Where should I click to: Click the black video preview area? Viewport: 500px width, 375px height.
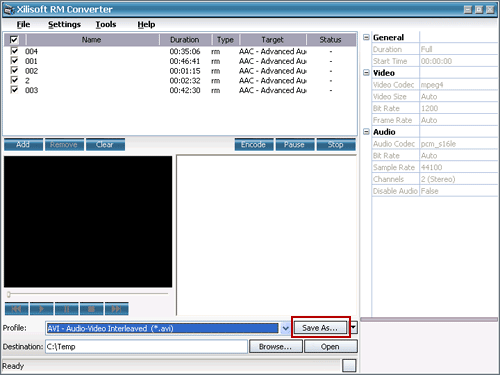click(88, 222)
